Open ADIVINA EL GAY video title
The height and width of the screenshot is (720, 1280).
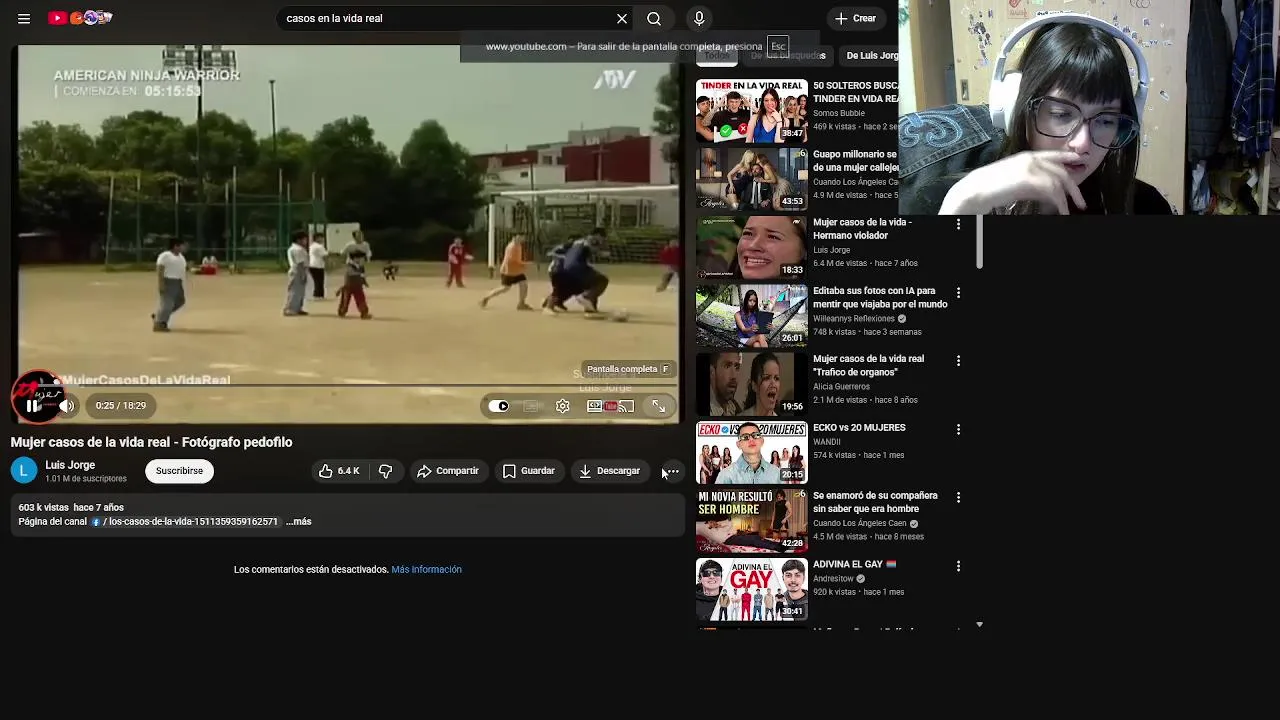[854, 565]
